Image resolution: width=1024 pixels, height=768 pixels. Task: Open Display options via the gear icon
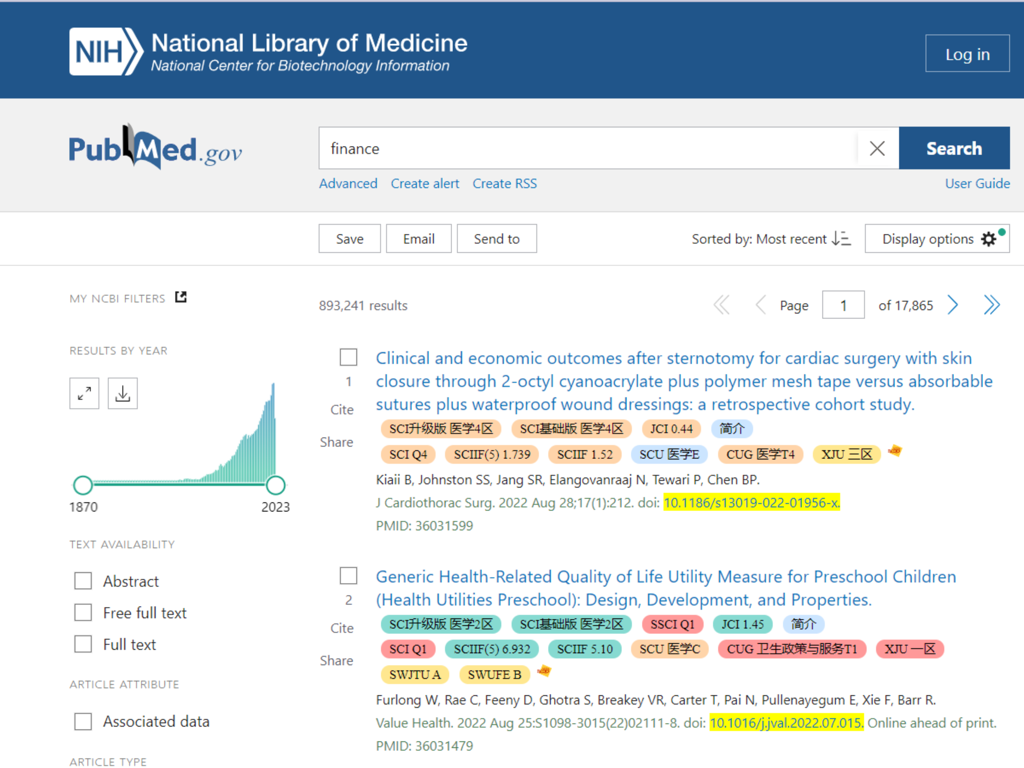[x=988, y=238]
